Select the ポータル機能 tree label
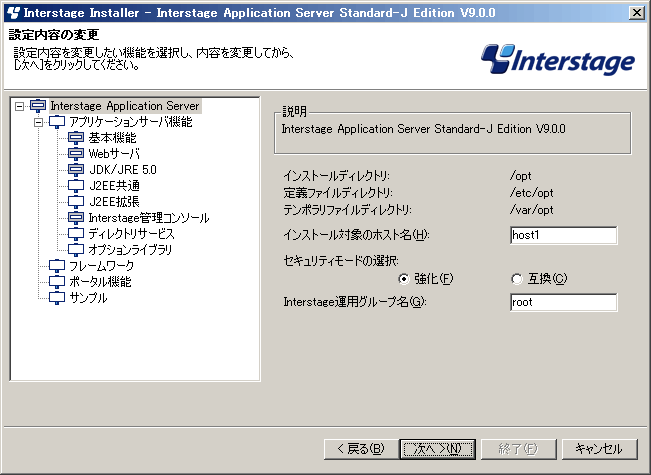Image resolution: width=651 pixels, height=475 pixels. (x=100, y=282)
